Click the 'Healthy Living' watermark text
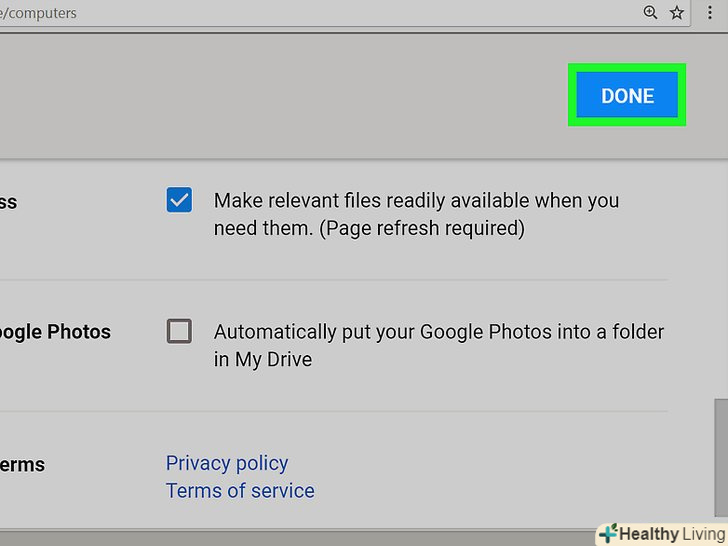 pos(670,534)
